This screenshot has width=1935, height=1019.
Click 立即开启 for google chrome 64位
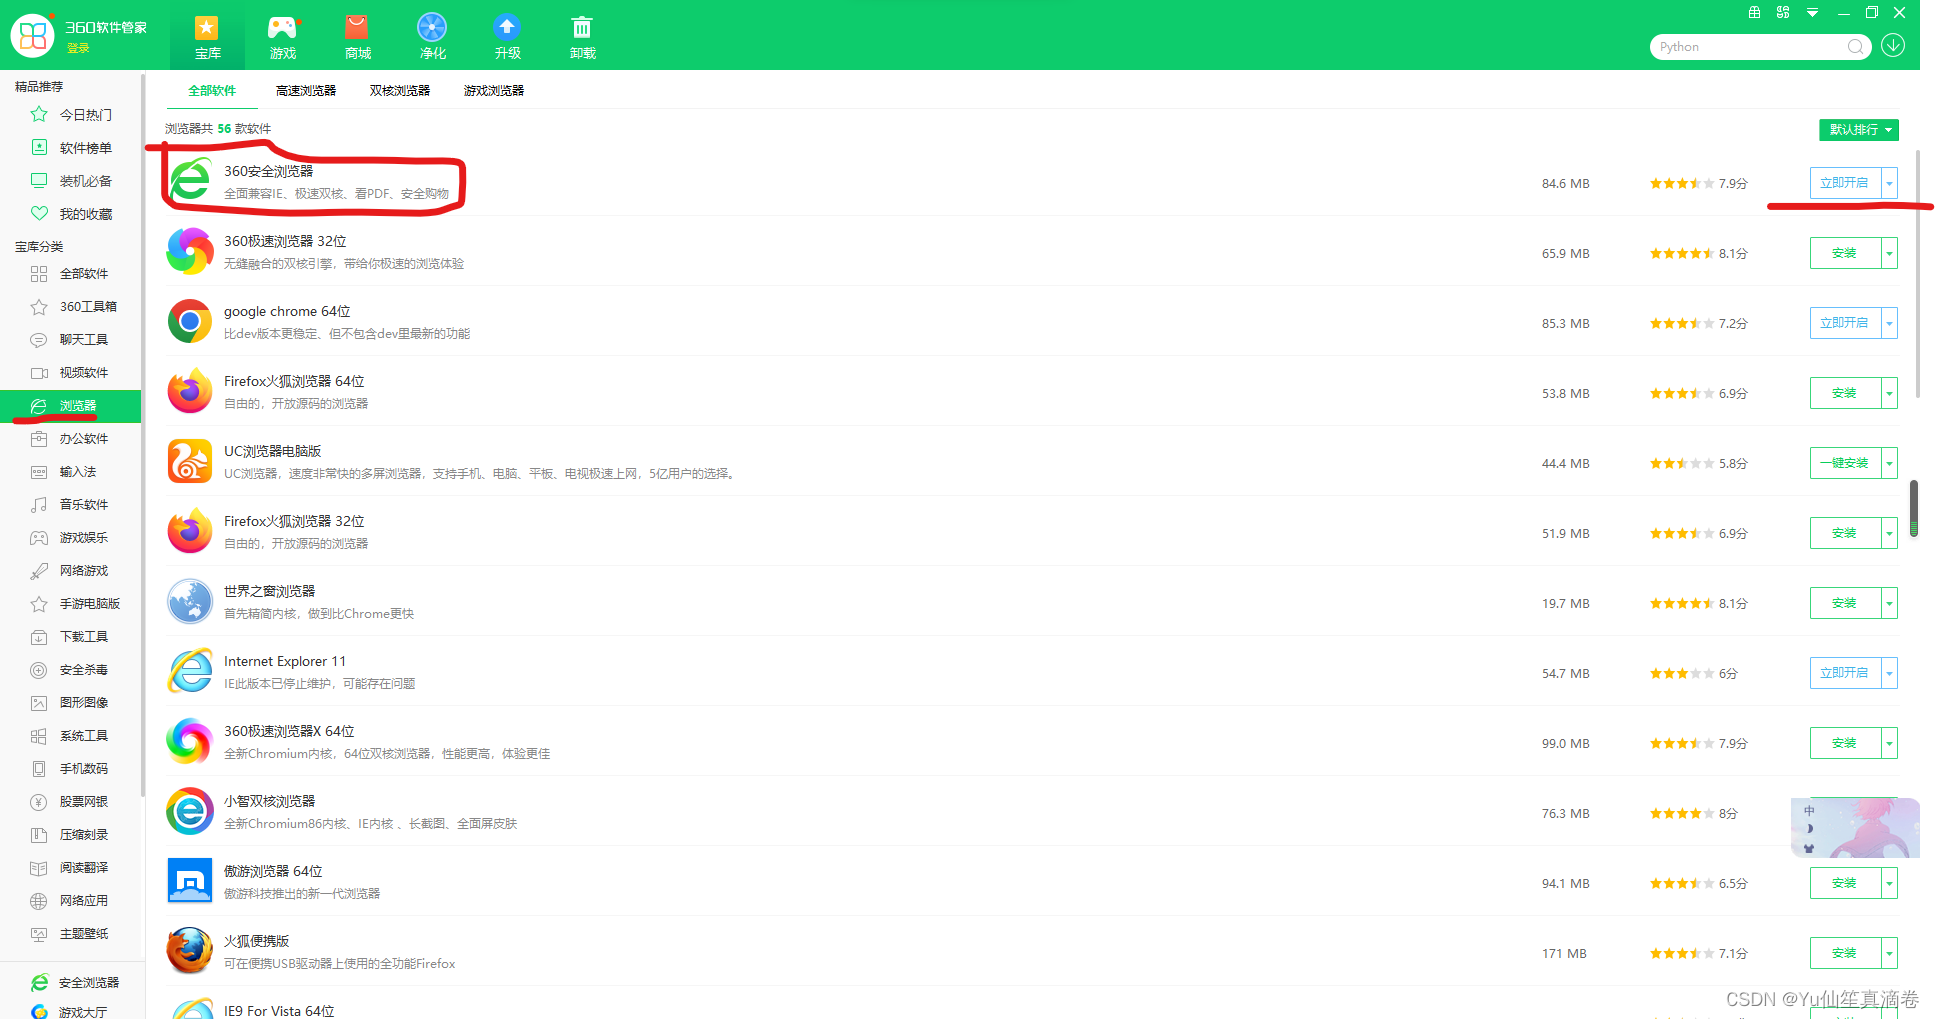point(1845,323)
